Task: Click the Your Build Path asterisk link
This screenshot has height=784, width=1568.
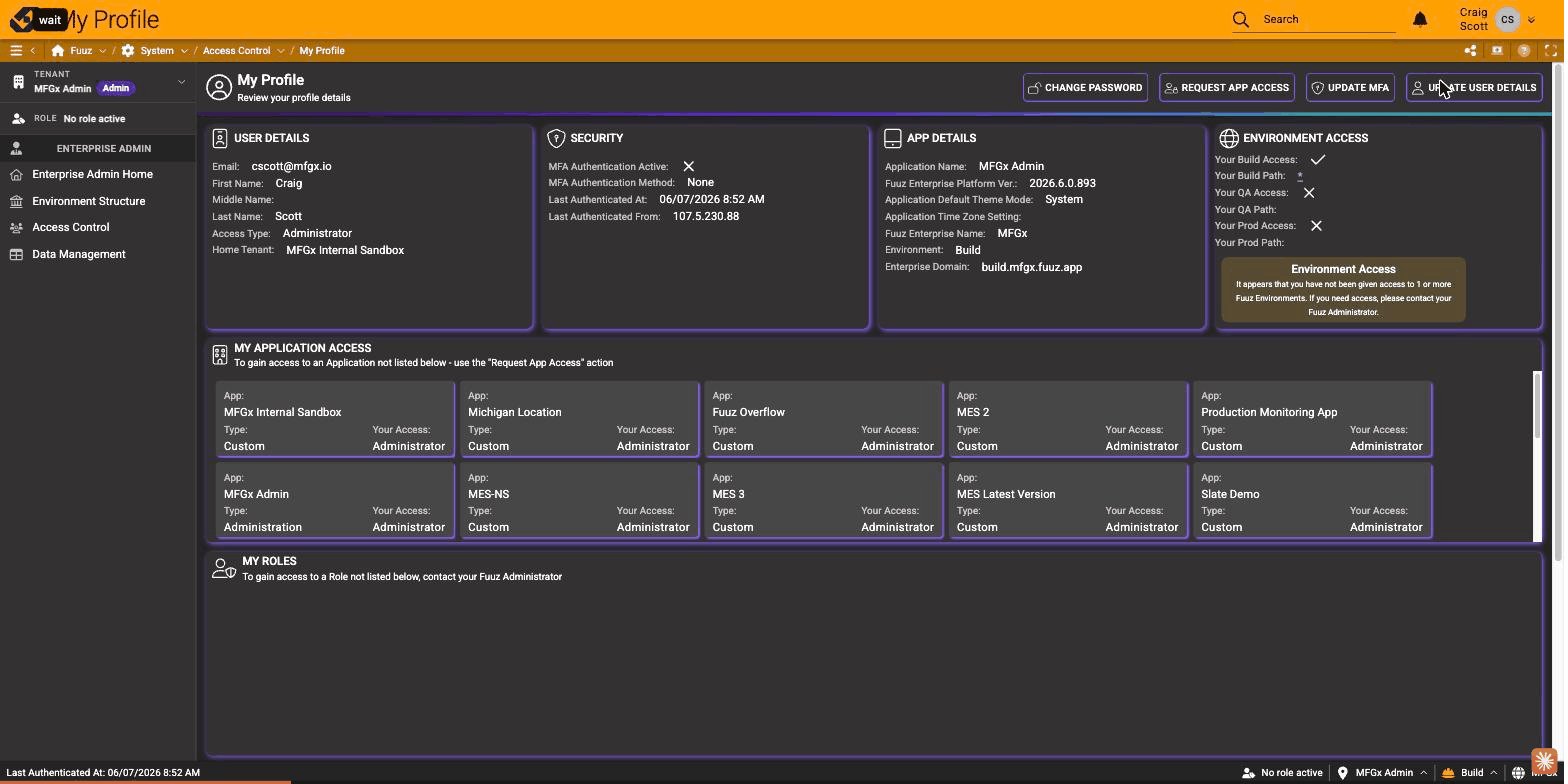Action: point(1300,176)
